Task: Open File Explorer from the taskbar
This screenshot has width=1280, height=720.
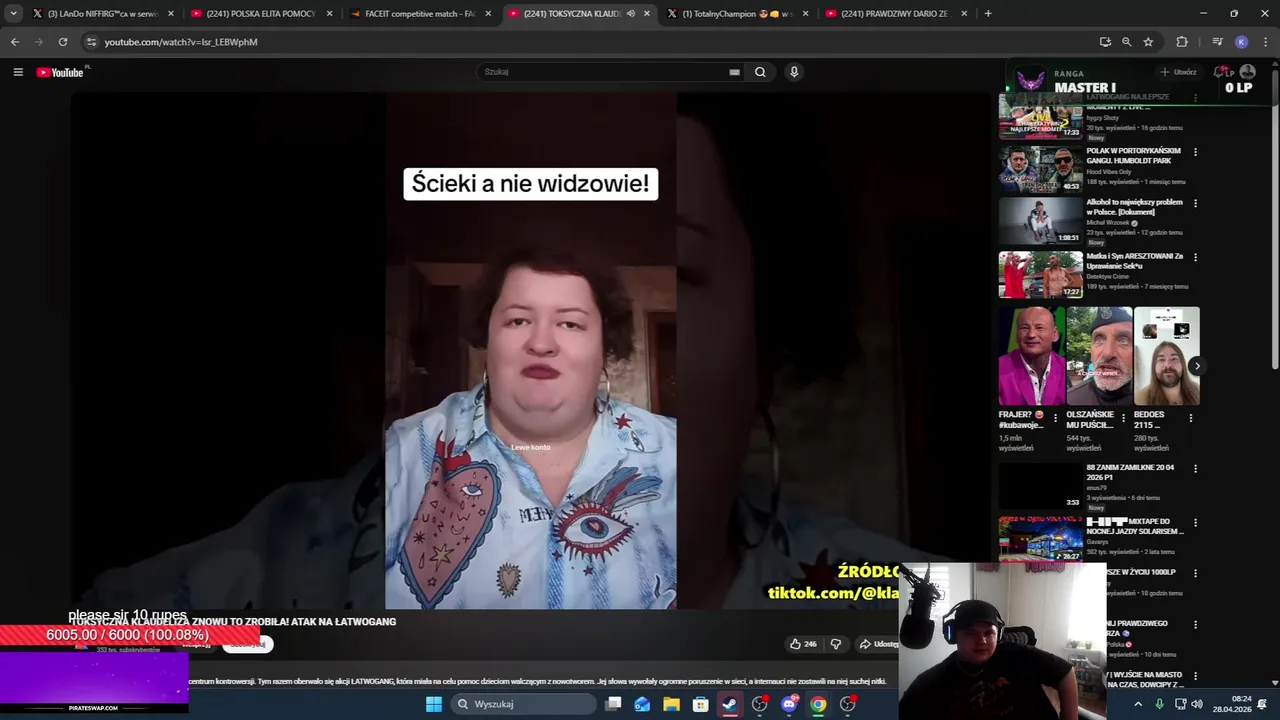Action: click(671, 704)
